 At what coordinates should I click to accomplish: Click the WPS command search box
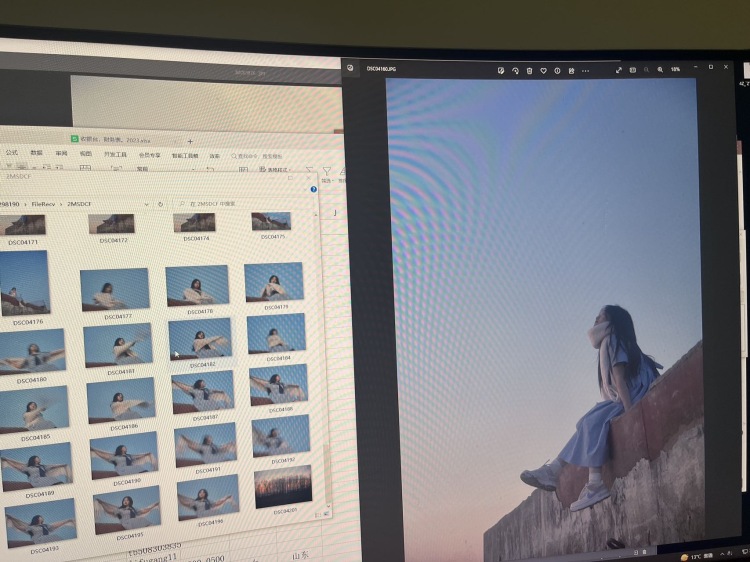coord(258,156)
